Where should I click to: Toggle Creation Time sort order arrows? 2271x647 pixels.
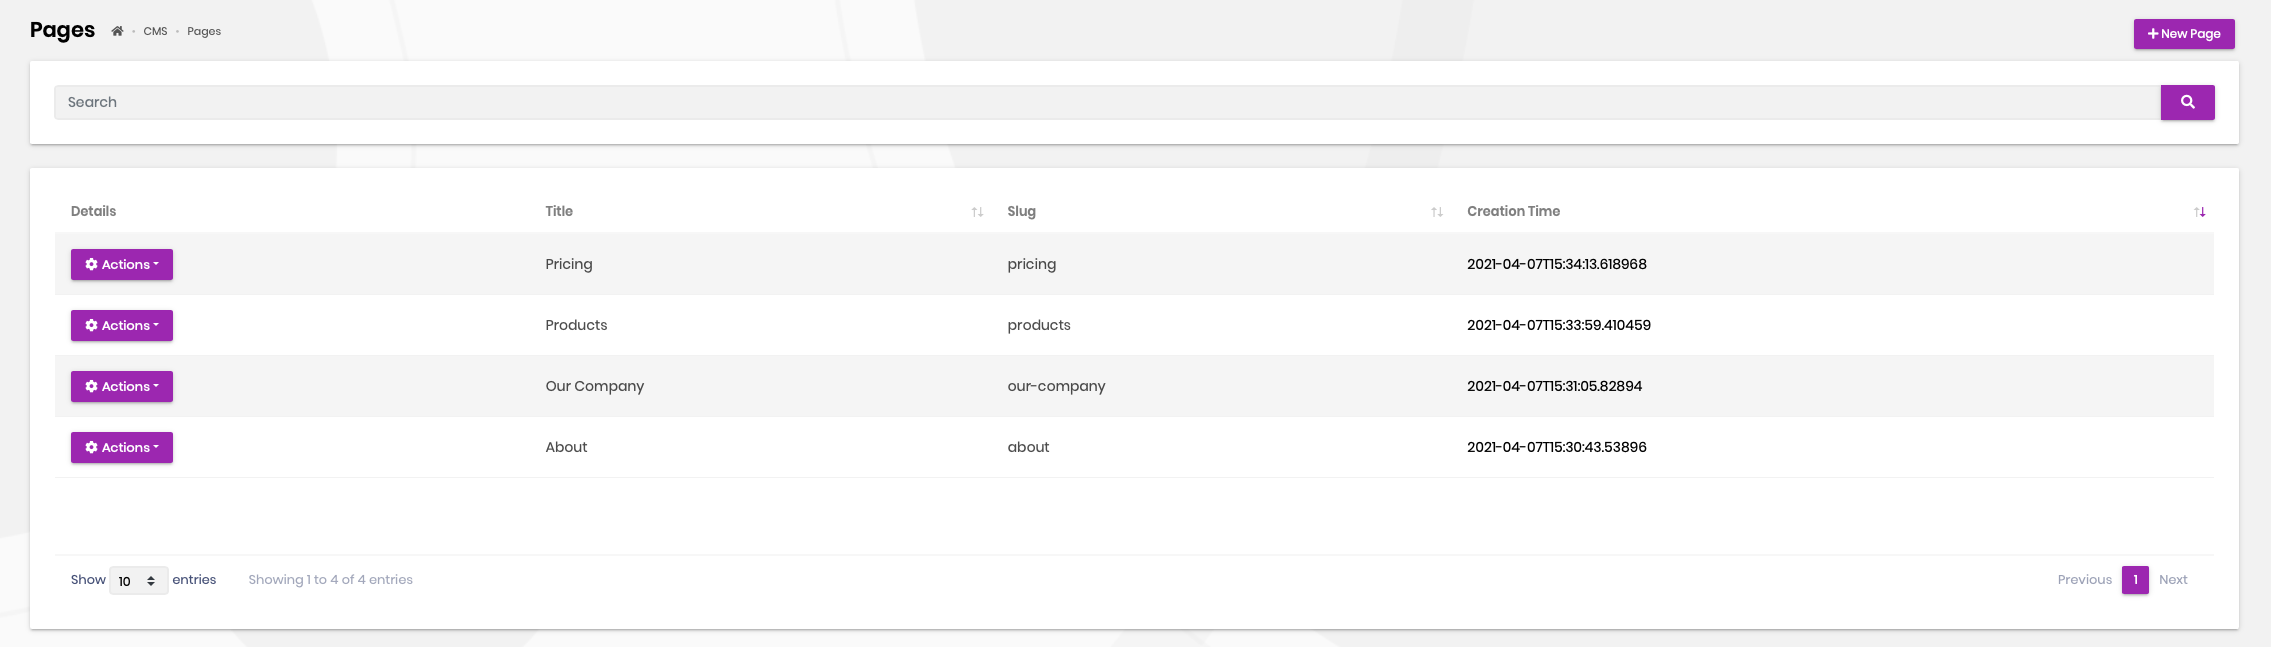tap(2199, 212)
